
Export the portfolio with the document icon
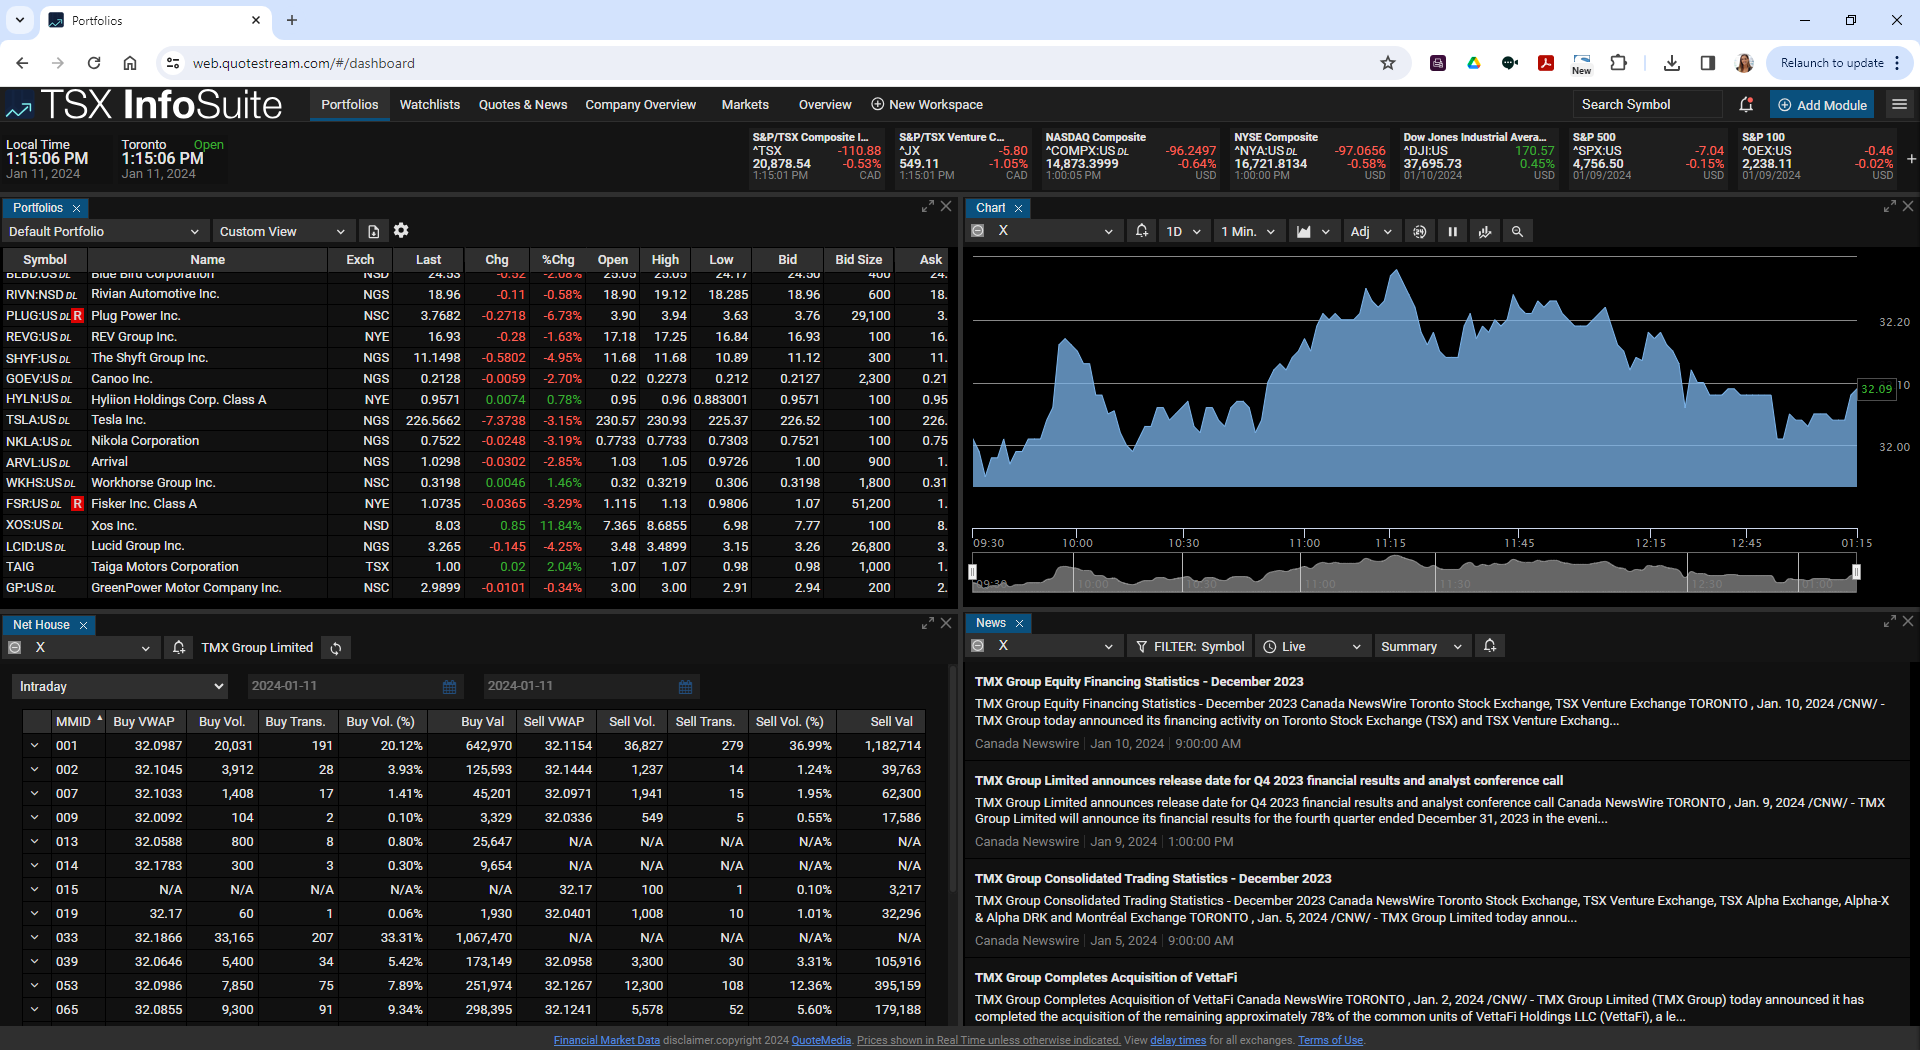(374, 231)
